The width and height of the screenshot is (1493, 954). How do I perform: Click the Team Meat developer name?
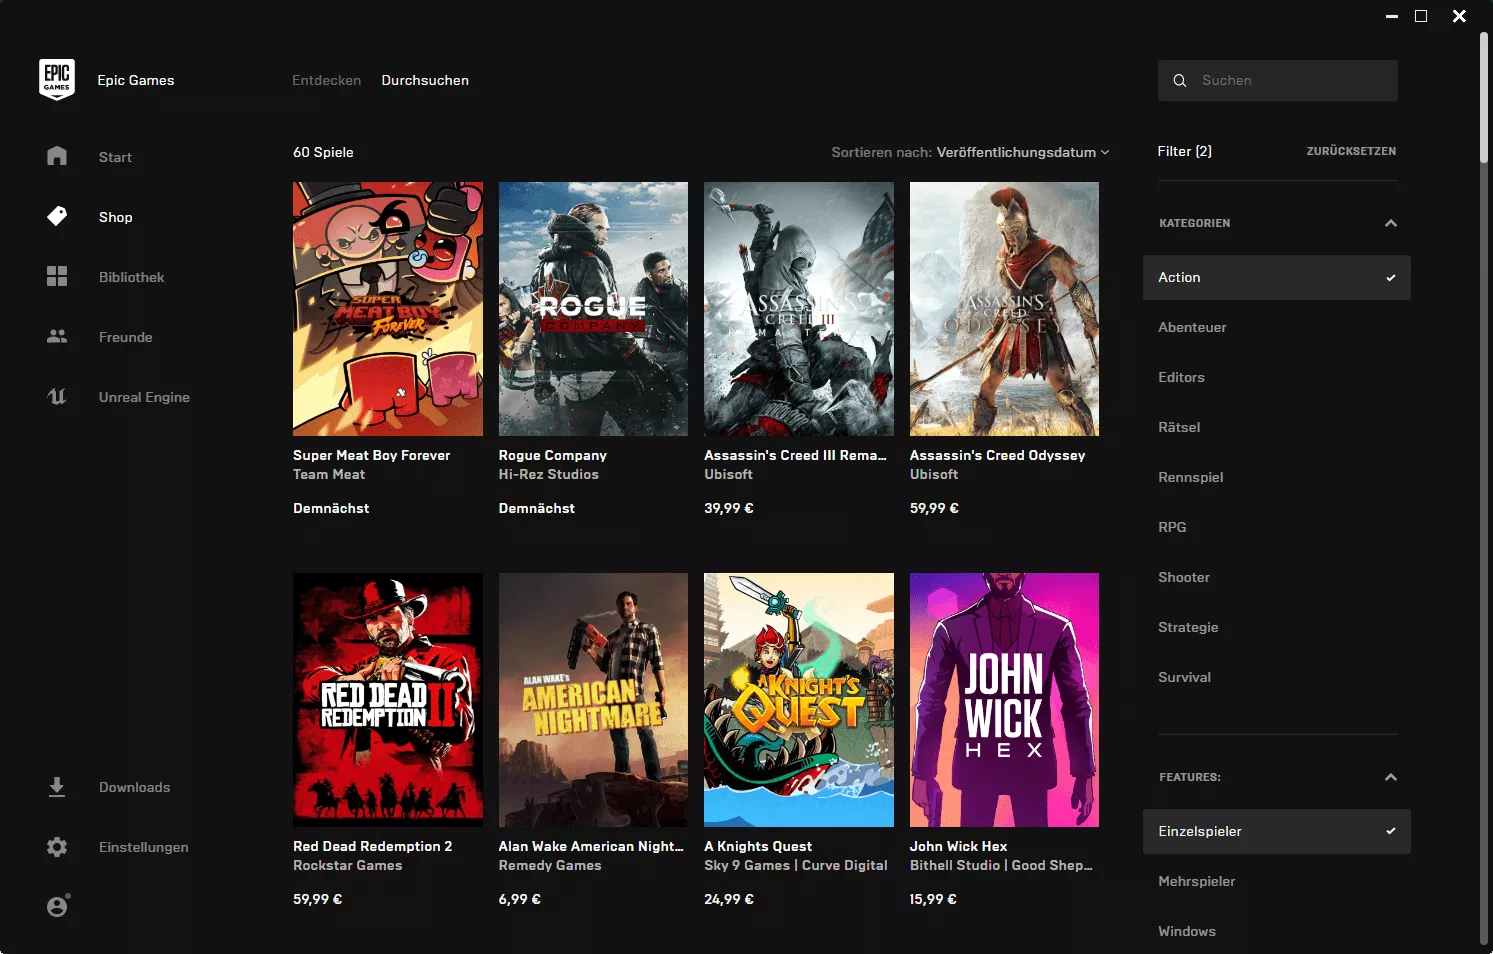pyautogui.click(x=329, y=474)
